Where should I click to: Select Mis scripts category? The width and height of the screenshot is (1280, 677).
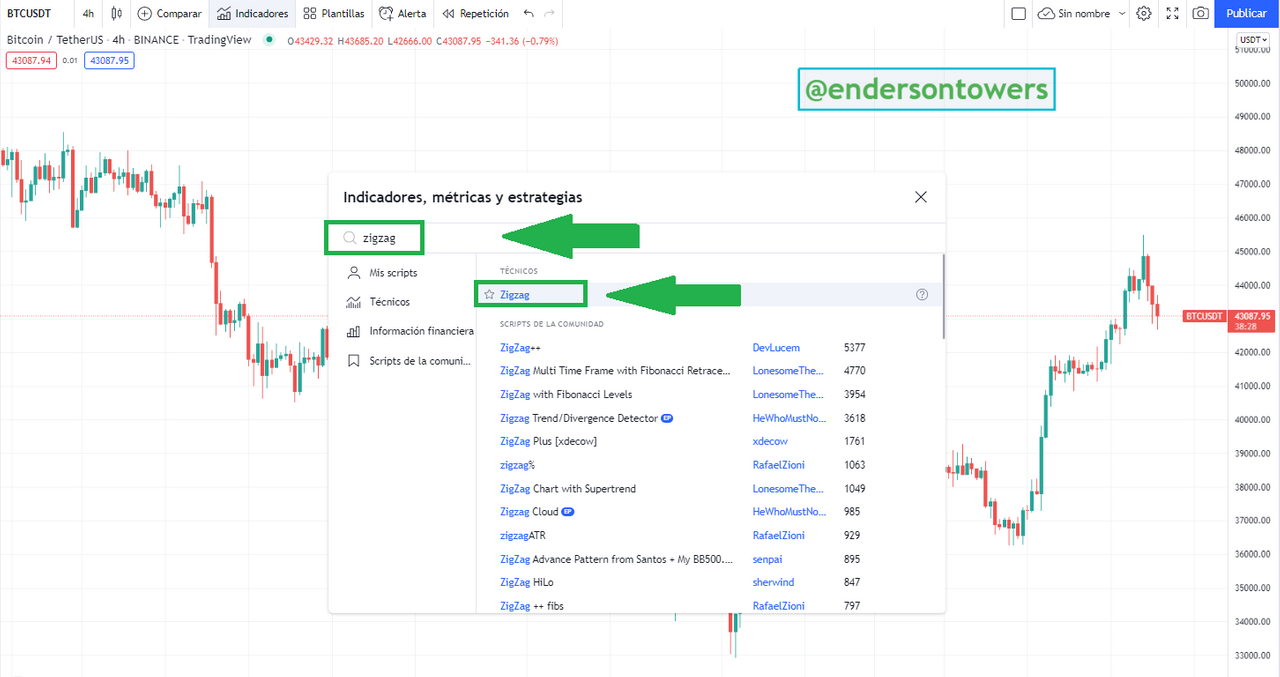(402, 273)
